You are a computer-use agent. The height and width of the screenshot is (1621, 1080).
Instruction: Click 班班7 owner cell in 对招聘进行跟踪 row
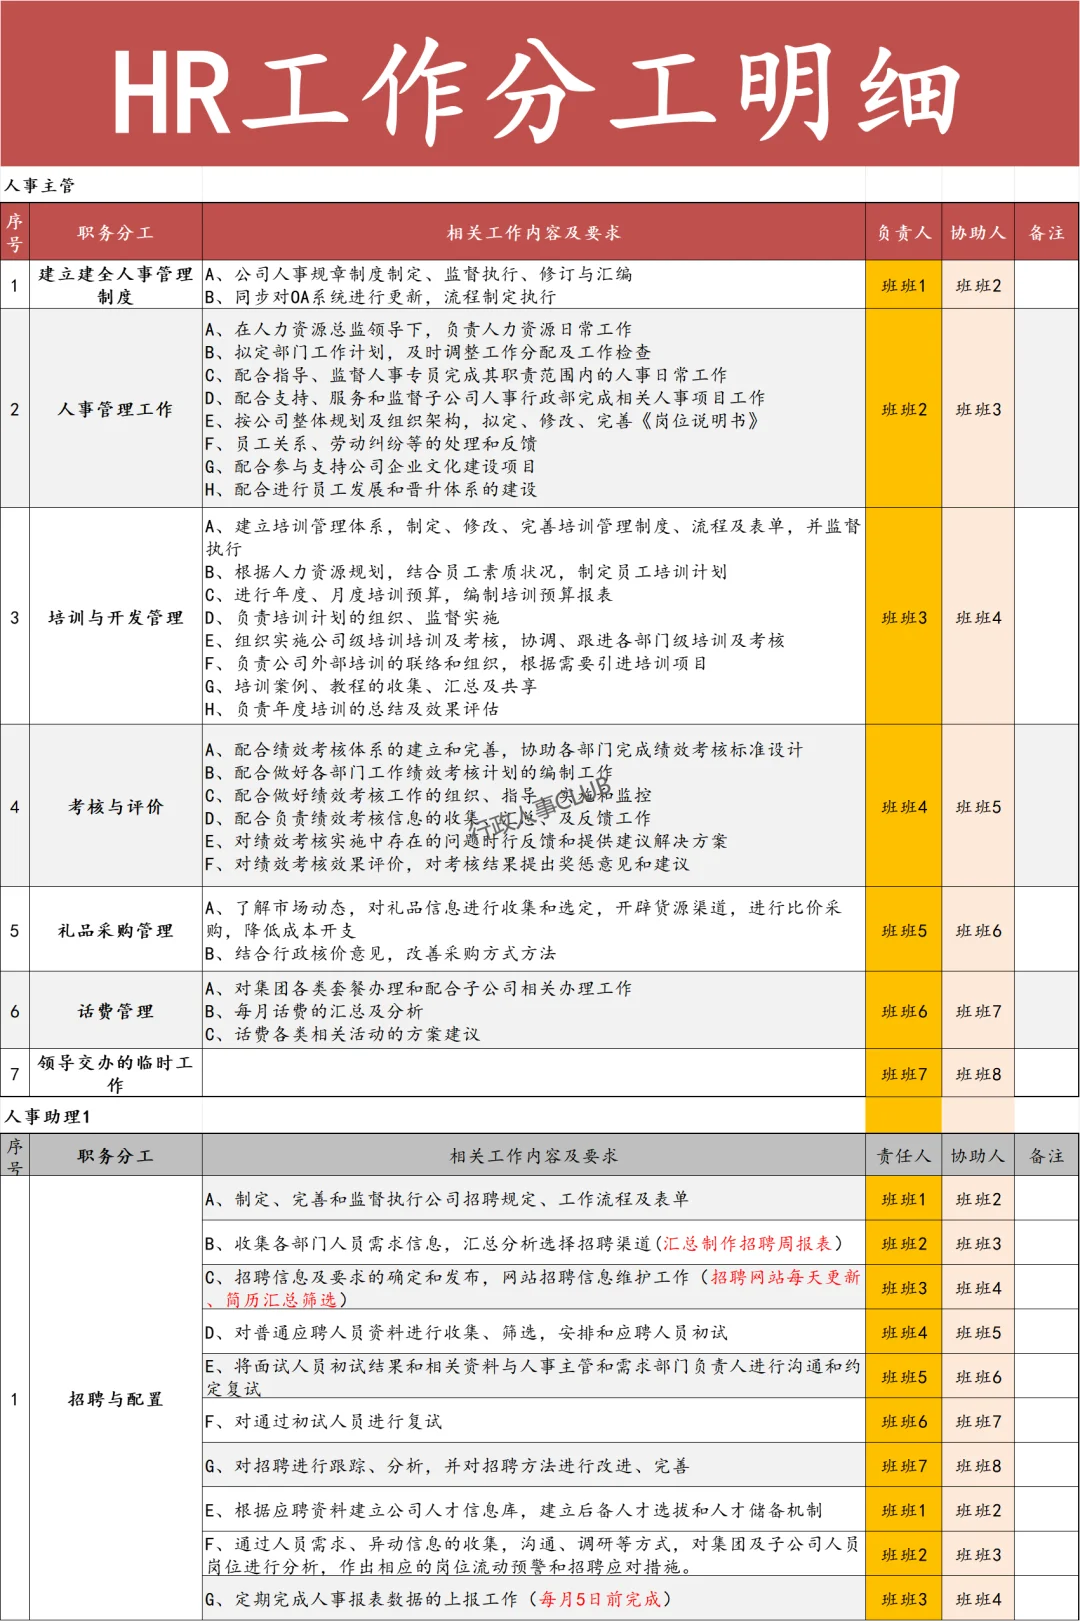click(904, 1466)
